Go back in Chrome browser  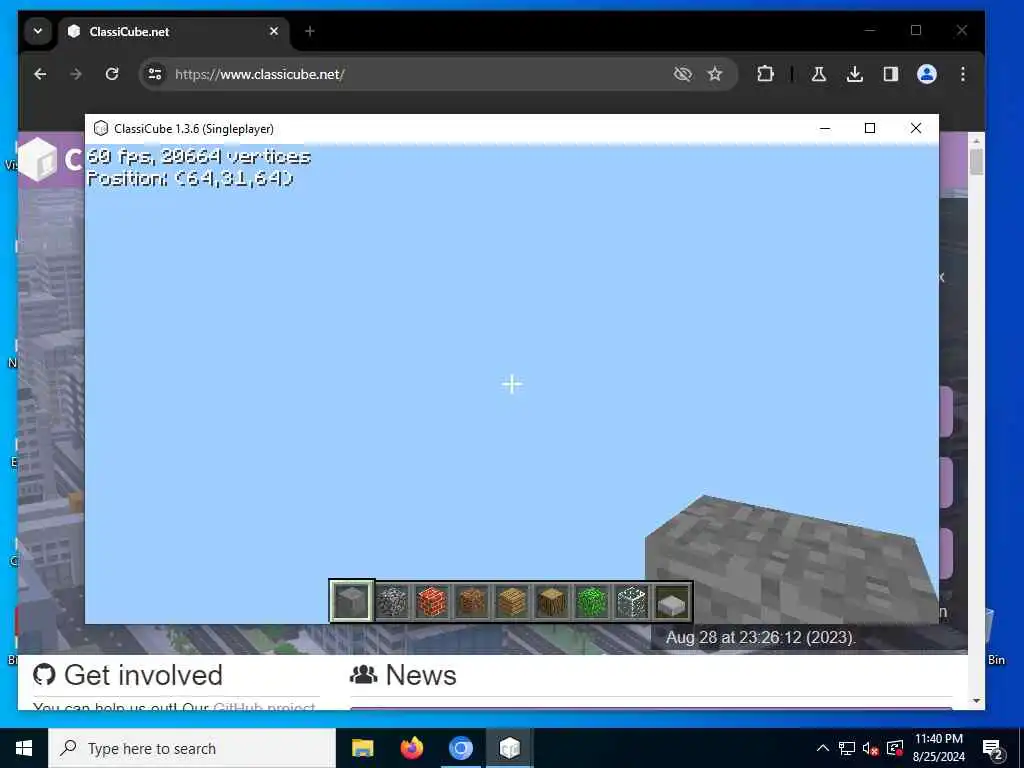coord(40,74)
